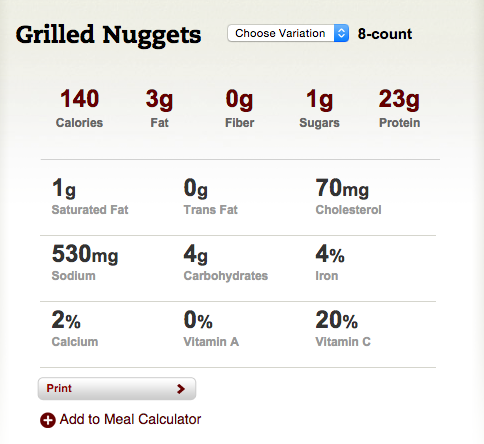Click the 0g Trans Fat entry
484x444 pixels.
click(x=211, y=196)
